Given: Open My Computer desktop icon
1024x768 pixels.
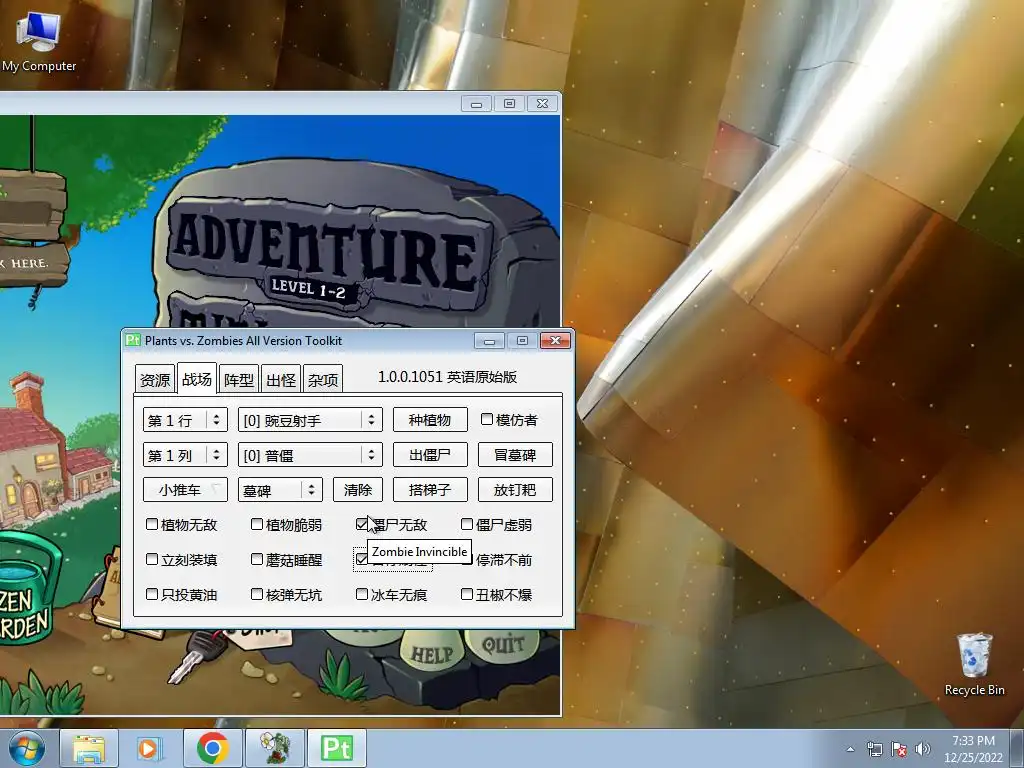Looking at the screenshot, I should 39,41.
